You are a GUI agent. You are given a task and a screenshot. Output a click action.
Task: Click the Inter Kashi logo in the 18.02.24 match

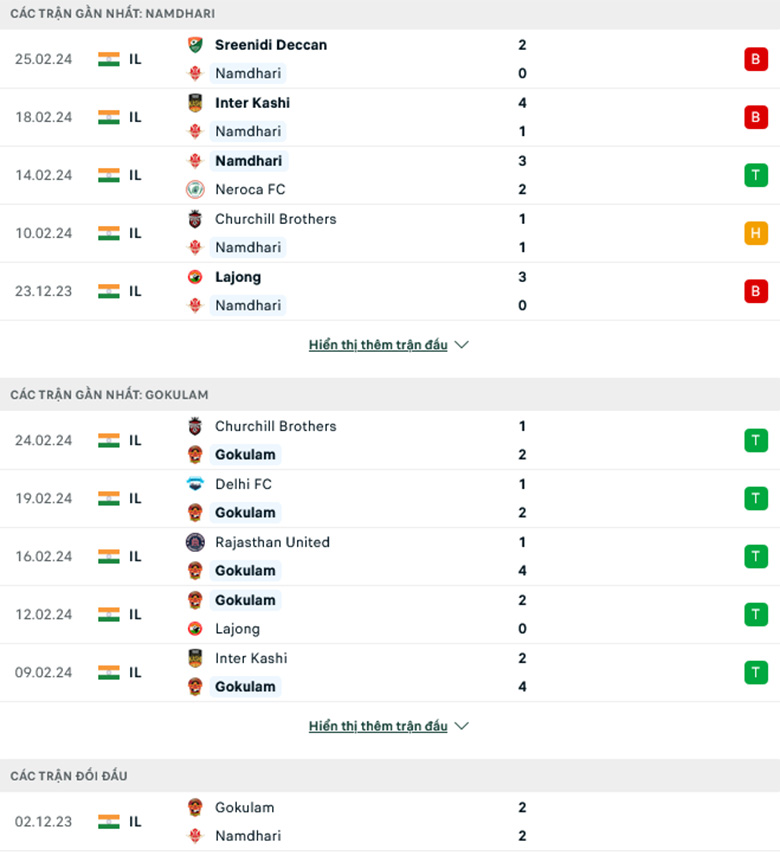[x=195, y=103]
